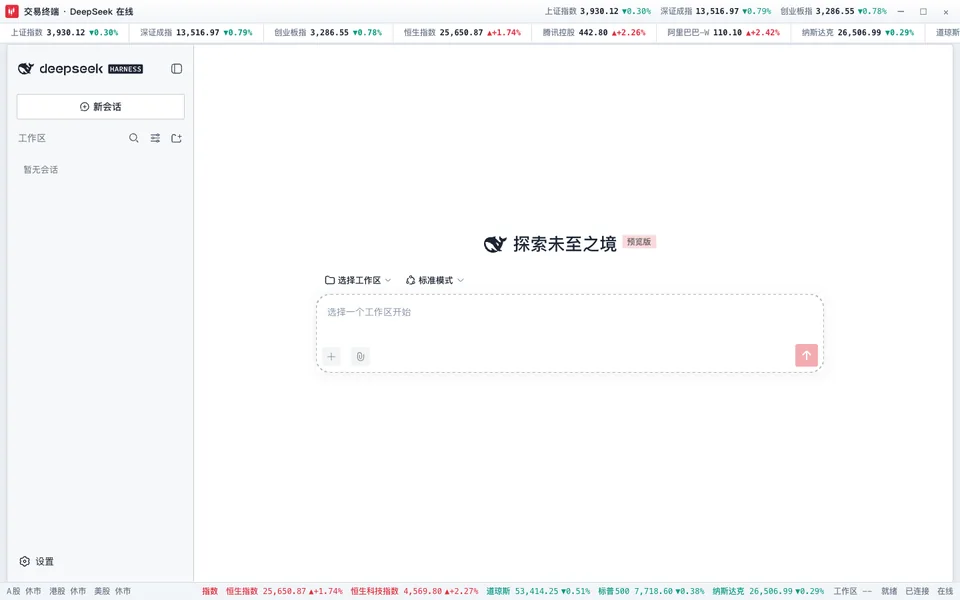Click 港股 休市 status in status bar

pos(68,591)
